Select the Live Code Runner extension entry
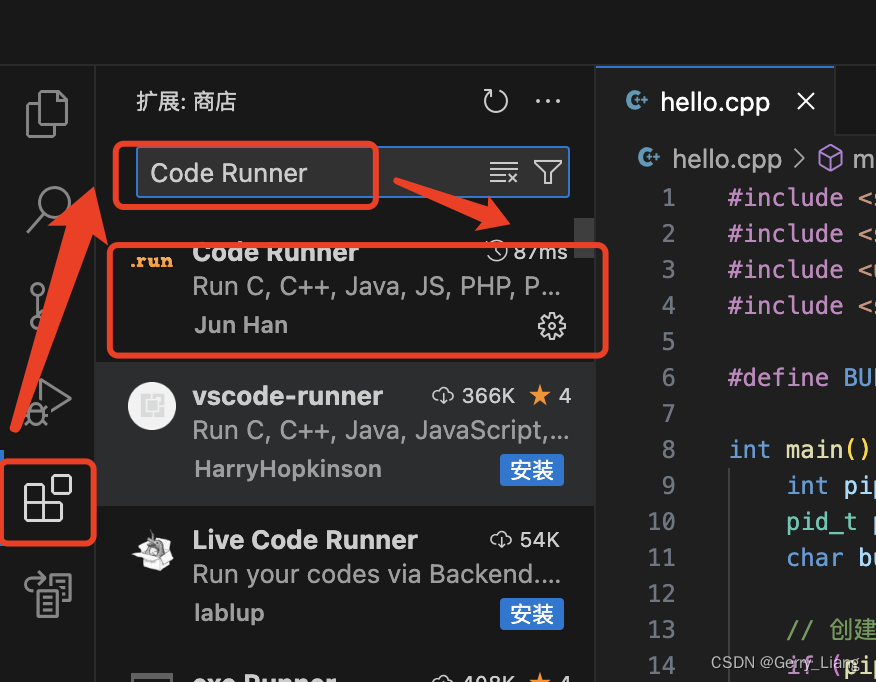876x682 pixels. click(x=346, y=578)
